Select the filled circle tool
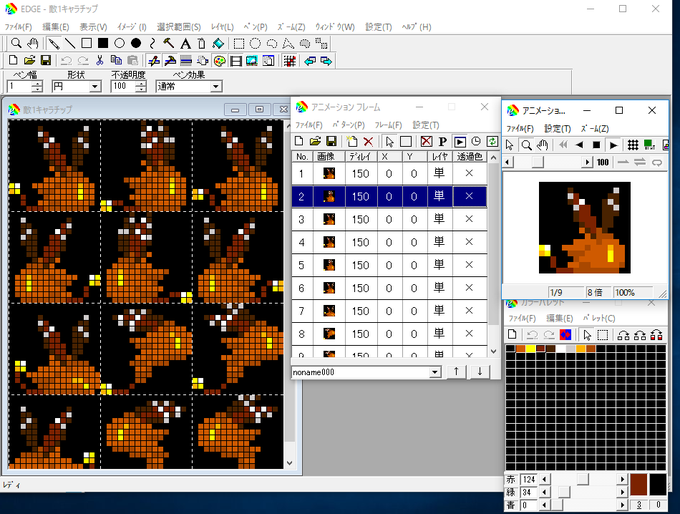Viewport: 680px width, 514px height. tap(136, 43)
